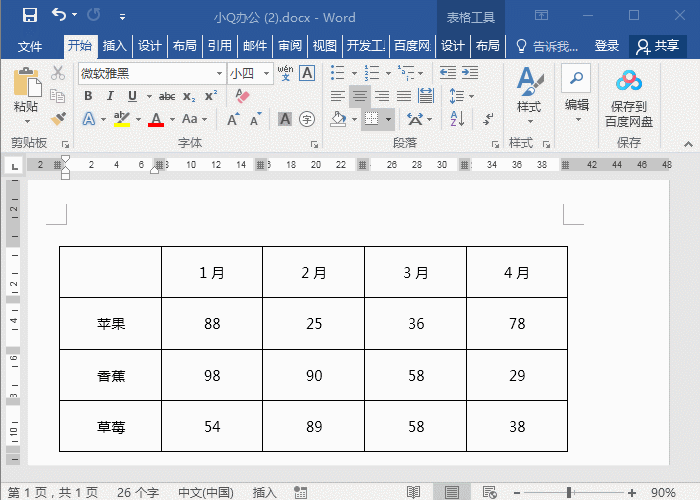Click the Clear Formatting eraser icon
Viewport: 700px width, 500px height.
tap(242, 96)
